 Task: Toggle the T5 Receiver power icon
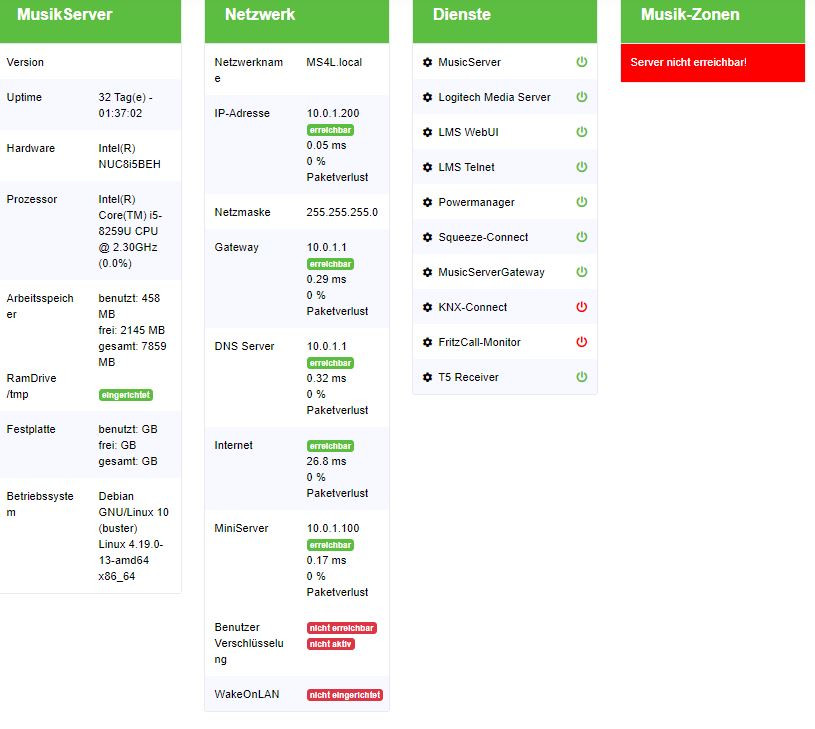click(x=582, y=377)
